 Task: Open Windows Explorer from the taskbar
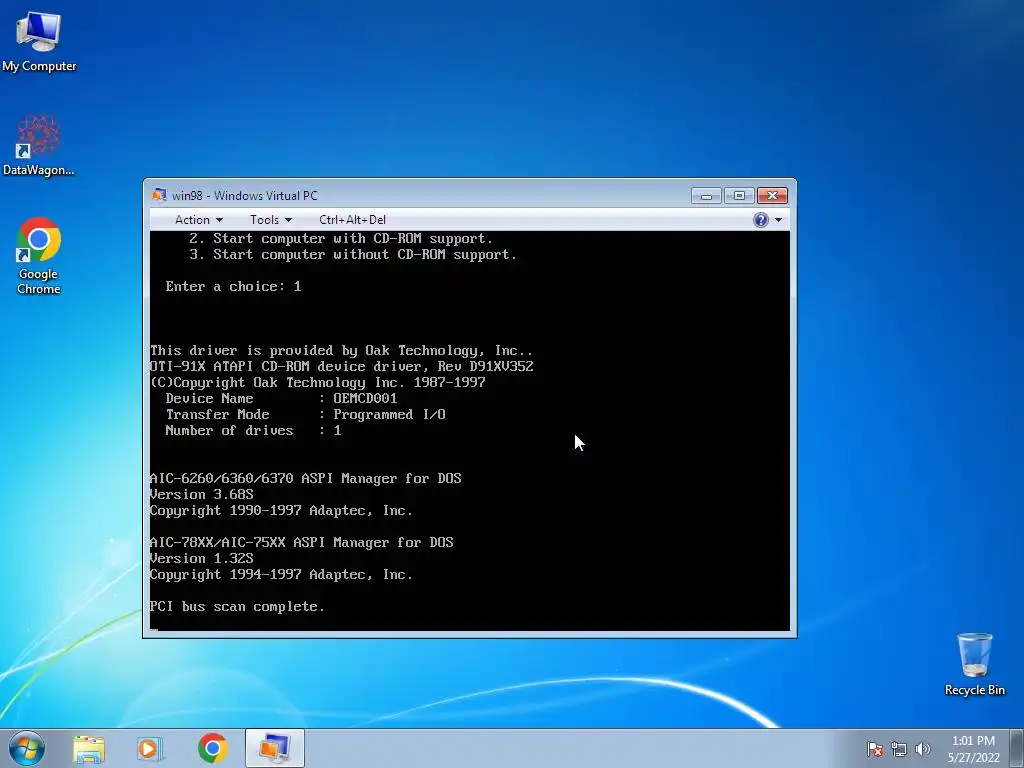tap(89, 748)
